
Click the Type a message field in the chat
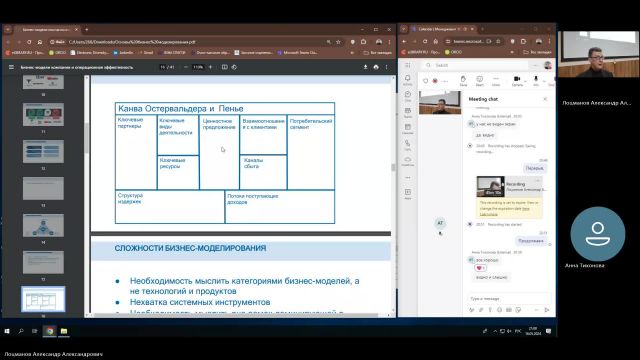point(509,299)
